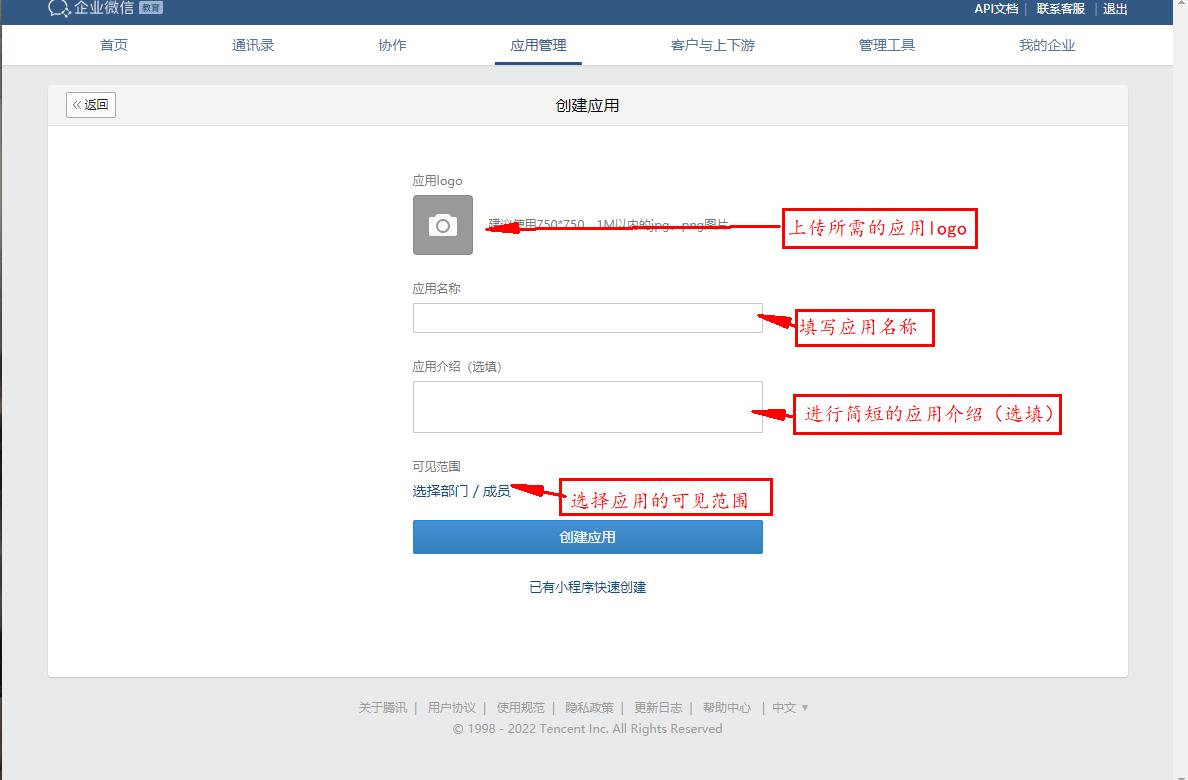
Task: Click the camera icon to upload app logo
Action: [442, 225]
